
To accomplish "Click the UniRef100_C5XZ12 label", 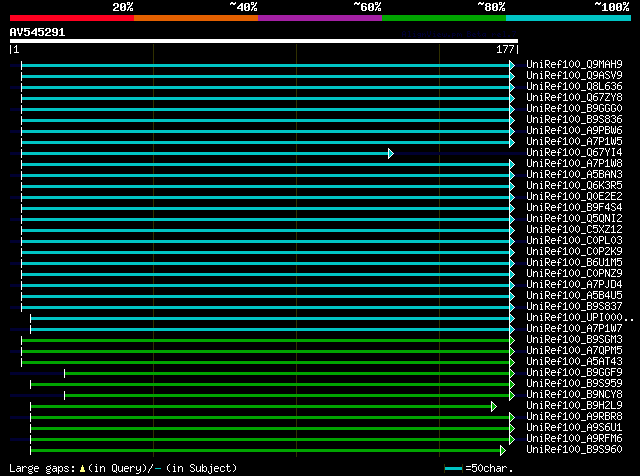I will (x=574, y=229).
